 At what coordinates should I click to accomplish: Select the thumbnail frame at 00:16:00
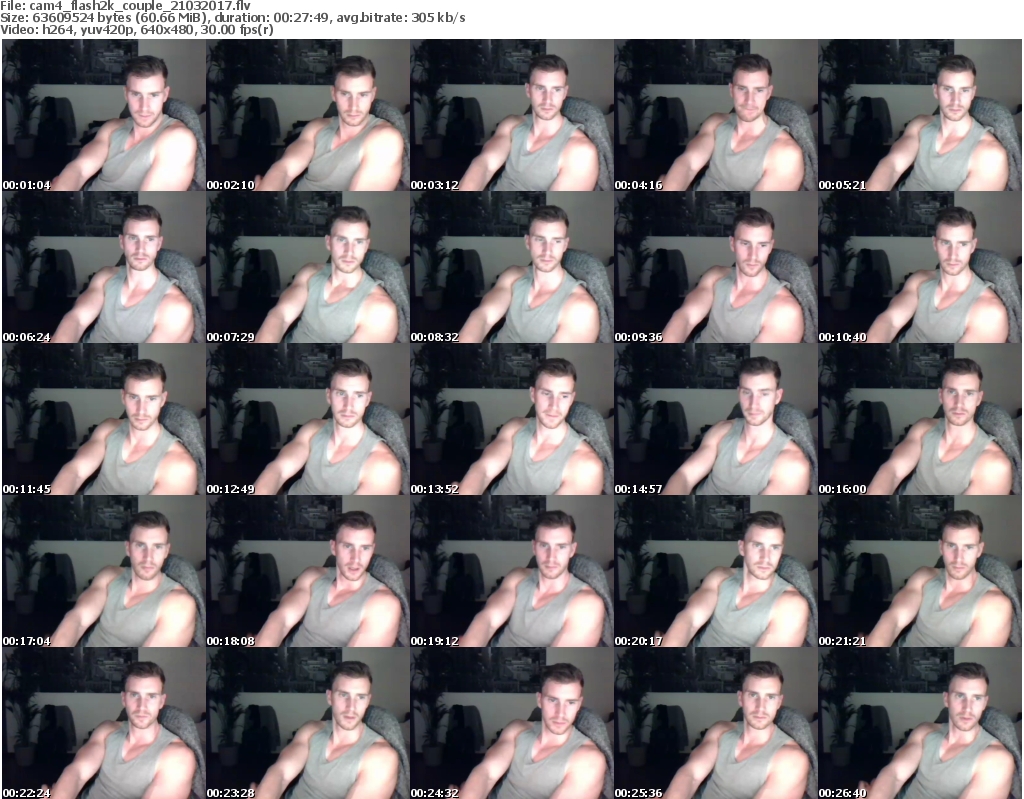[x=920, y=419]
